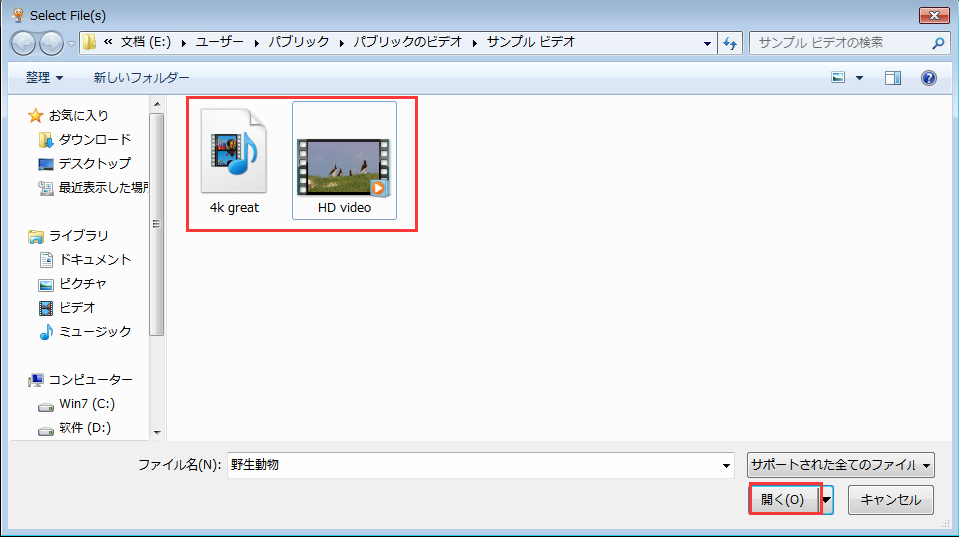Click the search magnifier icon
The width and height of the screenshot is (959, 537).
pyautogui.click(x=938, y=43)
